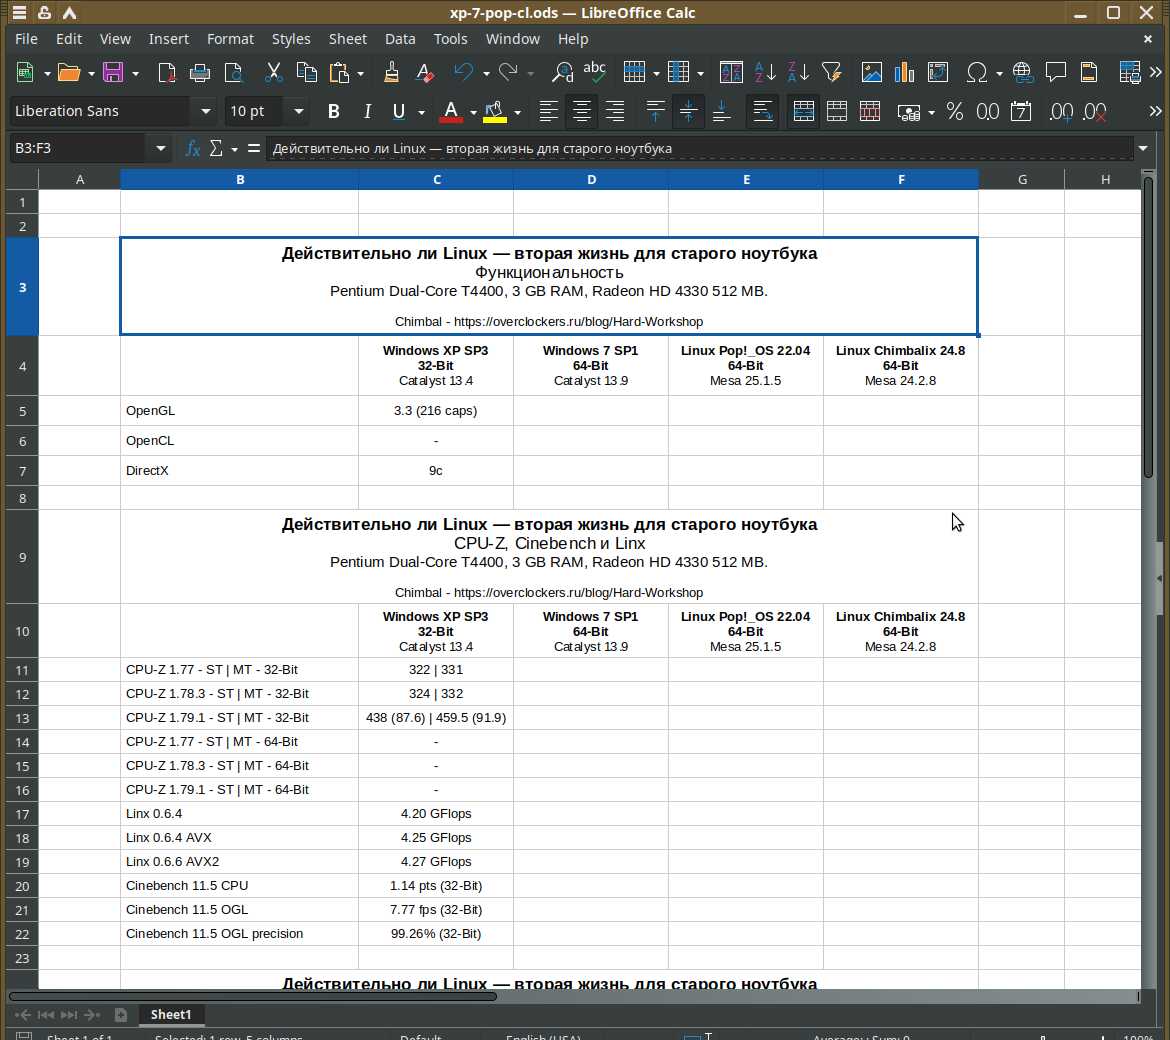This screenshot has width=1170, height=1040.
Task: Click the Cut scissors icon
Action: click(273, 72)
